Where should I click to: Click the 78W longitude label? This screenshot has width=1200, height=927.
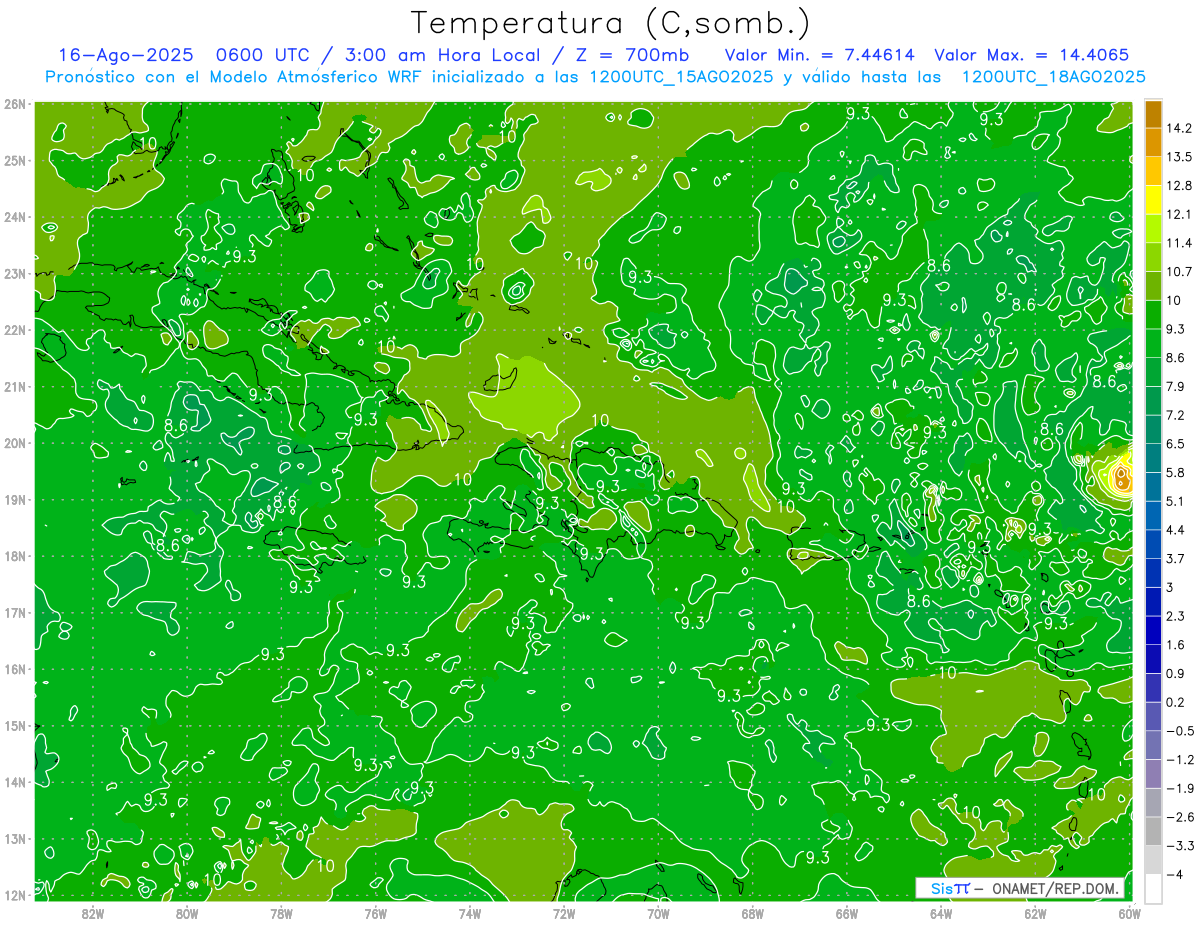(x=281, y=913)
